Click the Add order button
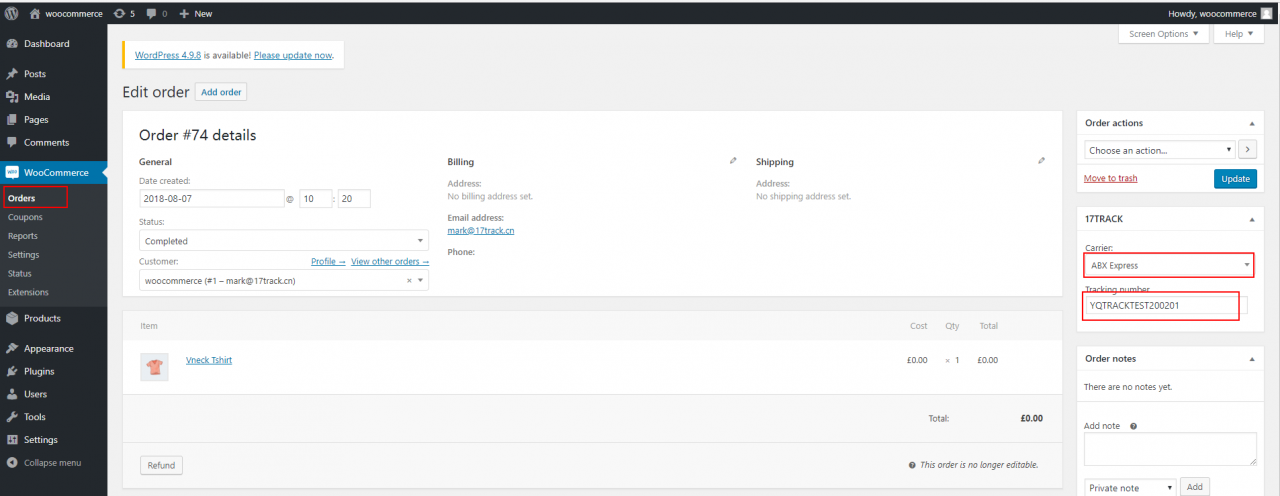The height and width of the screenshot is (496, 1280). (221, 92)
